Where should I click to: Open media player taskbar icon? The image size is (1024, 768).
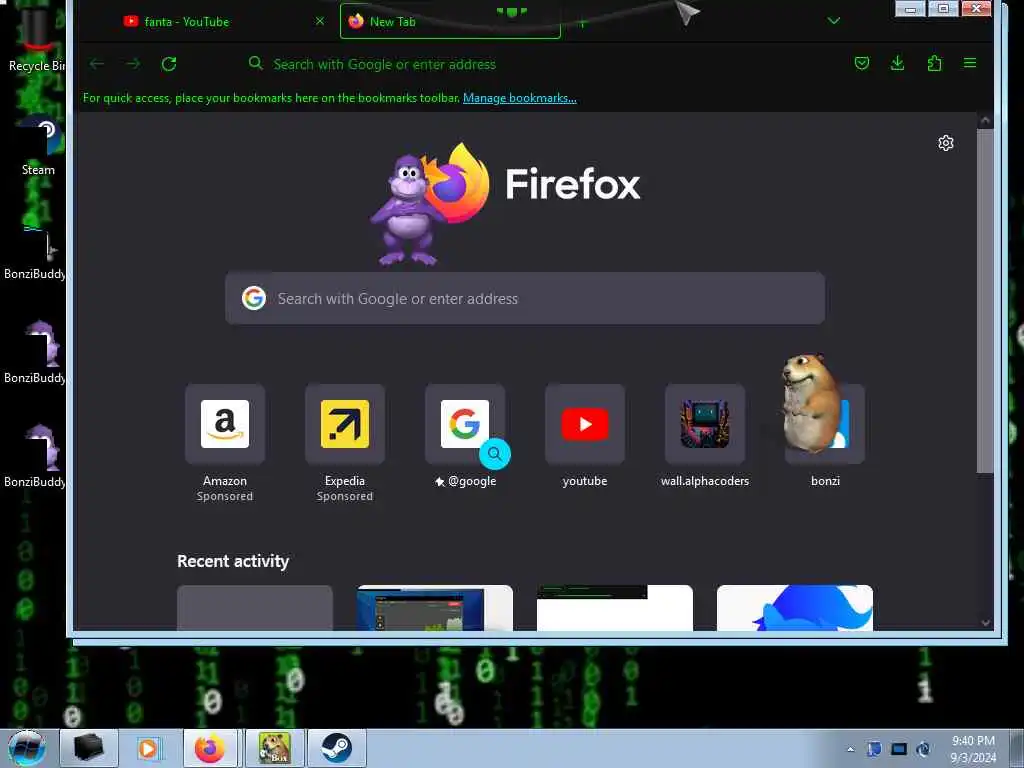[x=148, y=748]
